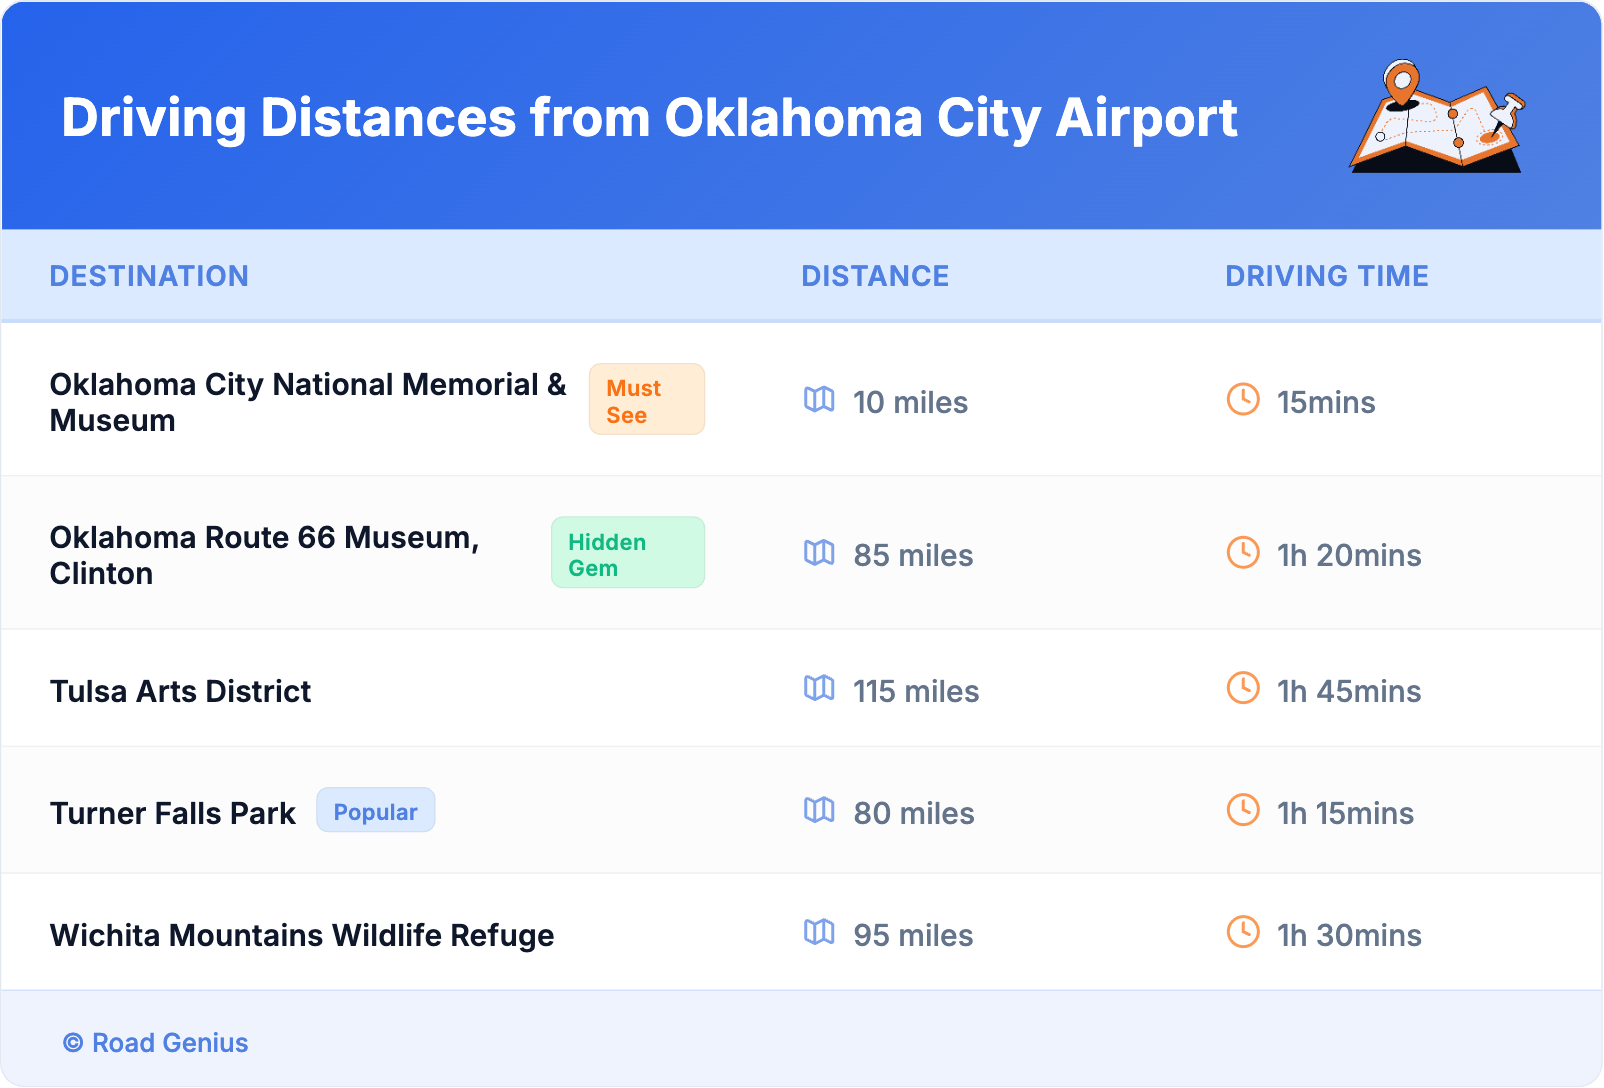Click the clock icon beside 15mins
Screen dimensions: 1604x1088
point(1243,399)
